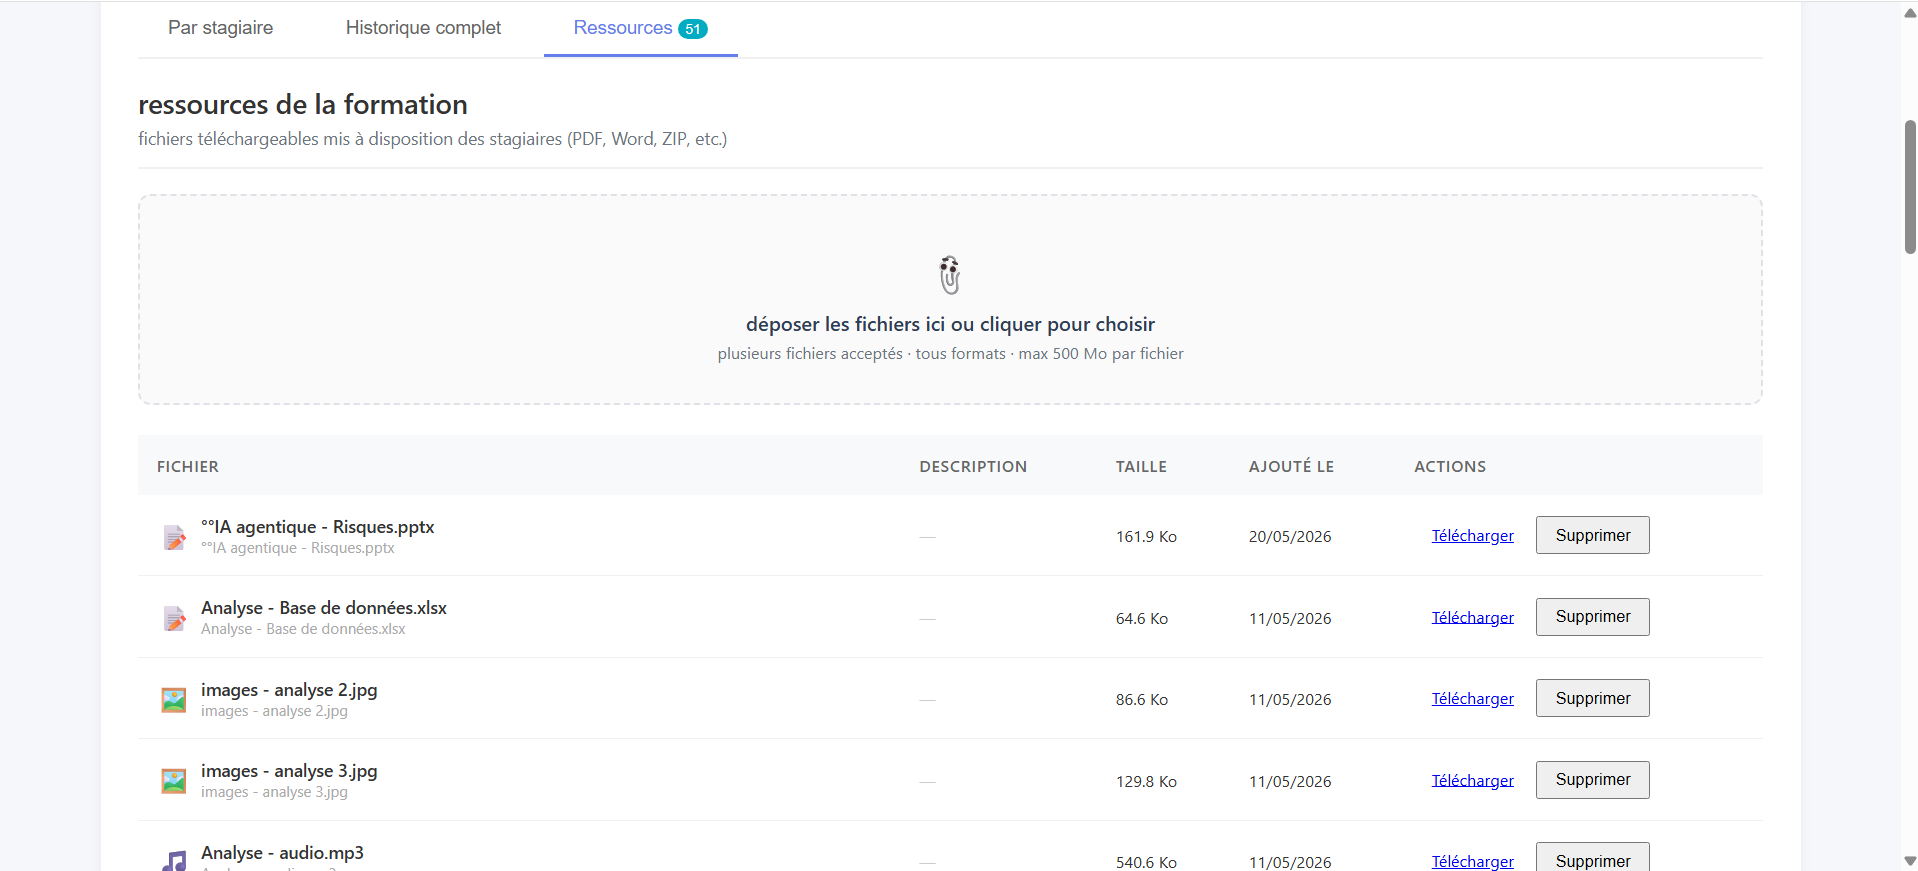Click size value 161.9 Ko
The width and height of the screenshot is (1918, 871).
[x=1146, y=537]
